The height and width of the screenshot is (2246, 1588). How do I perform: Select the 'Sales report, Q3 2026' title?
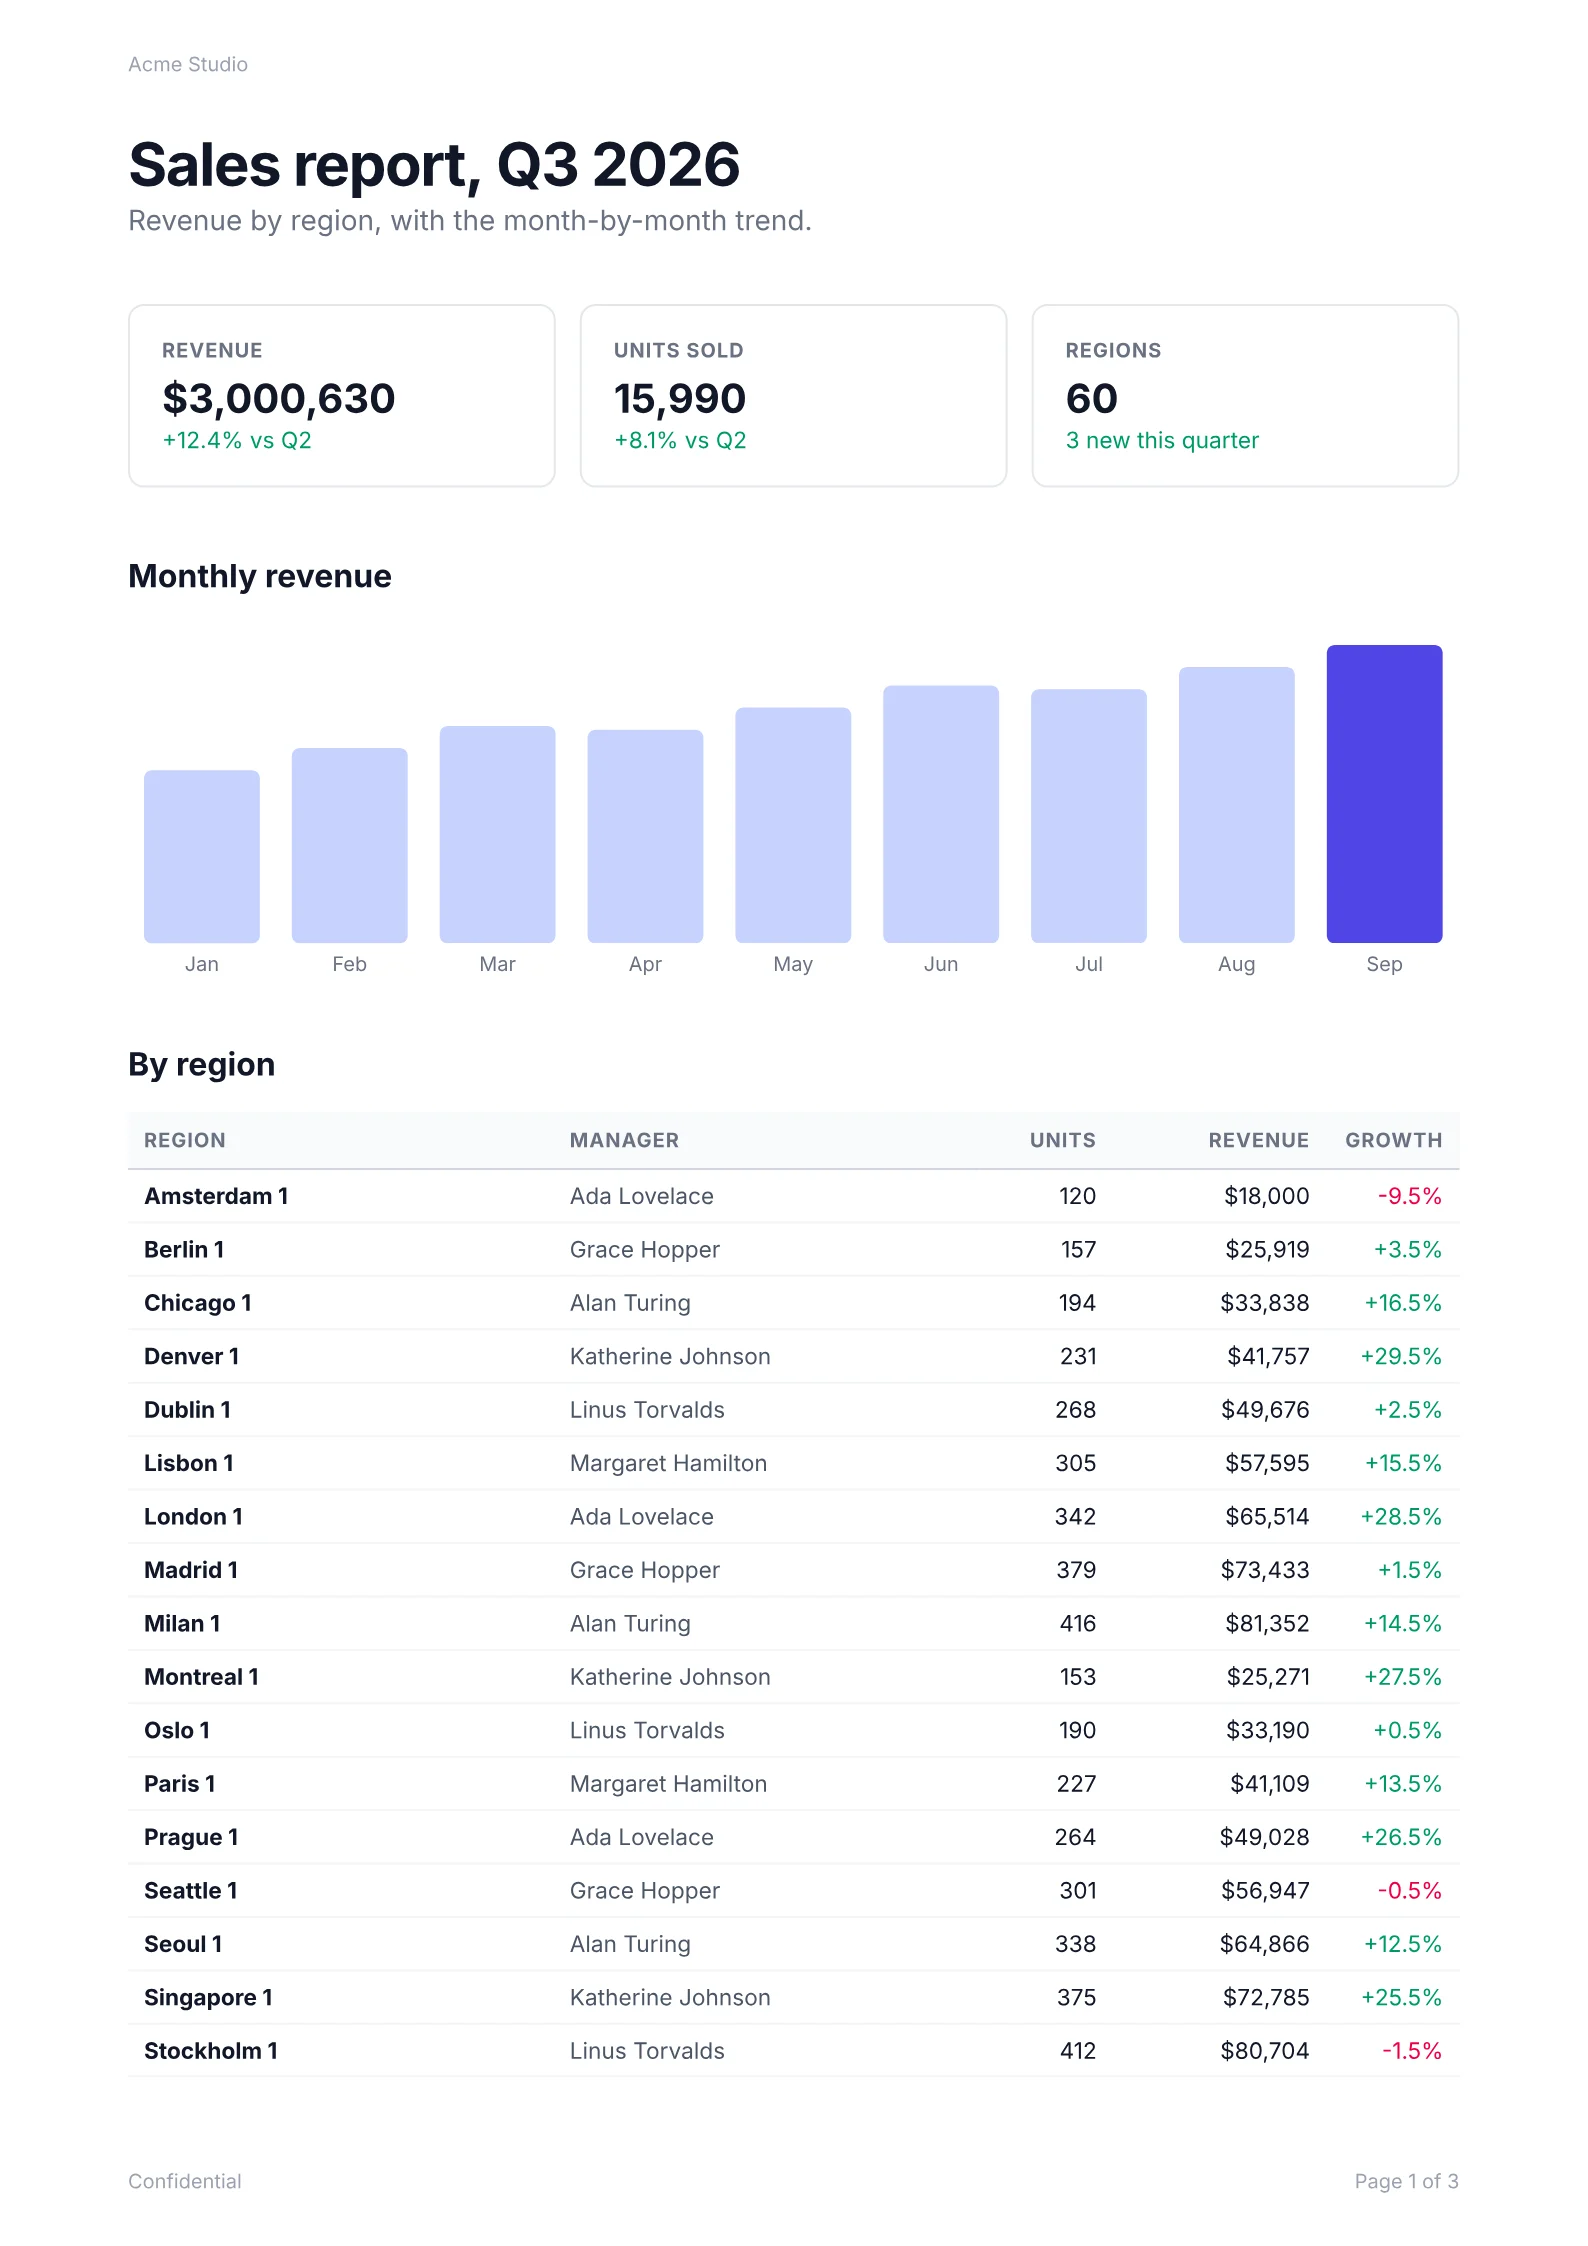pos(434,165)
